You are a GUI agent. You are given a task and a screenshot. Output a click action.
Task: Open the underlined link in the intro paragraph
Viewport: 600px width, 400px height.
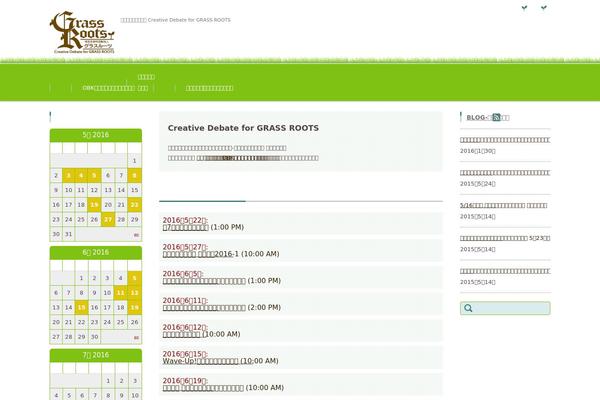tap(238, 158)
